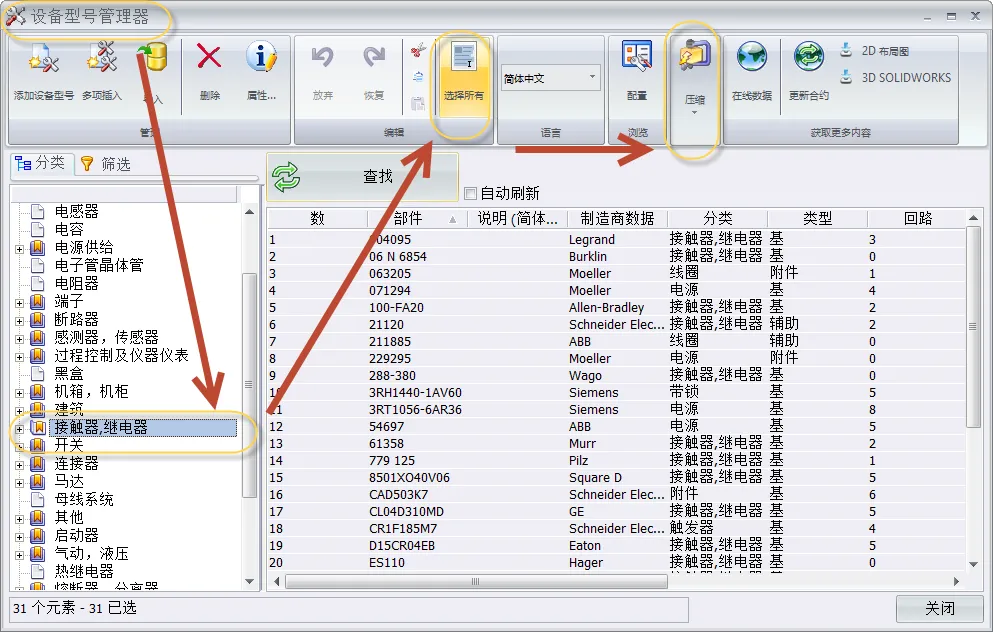The height and width of the screenshot is (632, 993).
Task: Select the 母线系统 tree item
Action: point(84,499)
